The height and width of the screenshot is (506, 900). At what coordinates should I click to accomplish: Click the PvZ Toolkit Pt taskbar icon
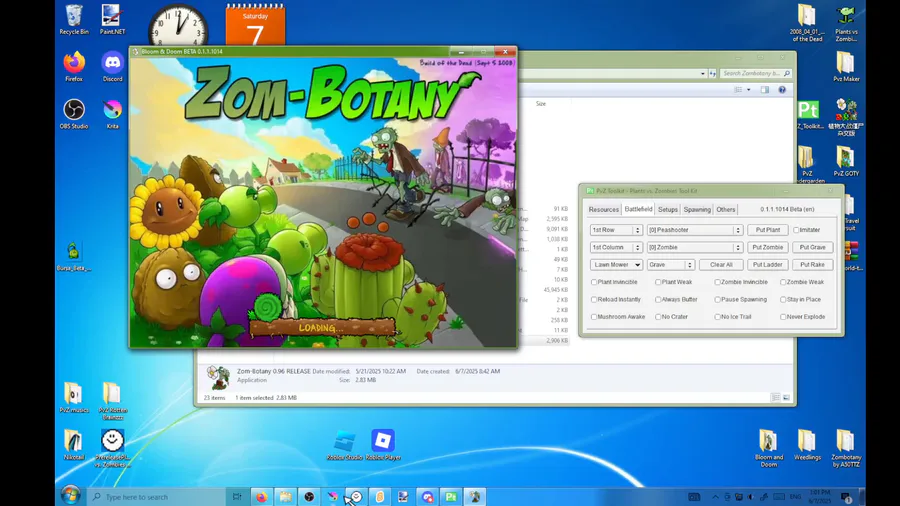click(451, 497)
